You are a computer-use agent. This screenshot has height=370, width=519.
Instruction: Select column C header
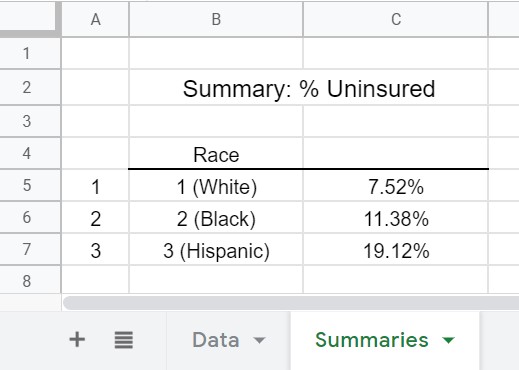(x=396, y=19)
